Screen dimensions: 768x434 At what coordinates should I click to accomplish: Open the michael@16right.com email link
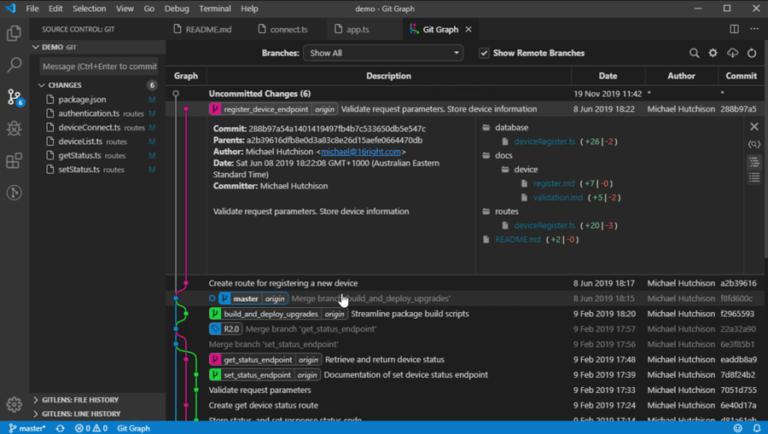(x=361, y=152)
